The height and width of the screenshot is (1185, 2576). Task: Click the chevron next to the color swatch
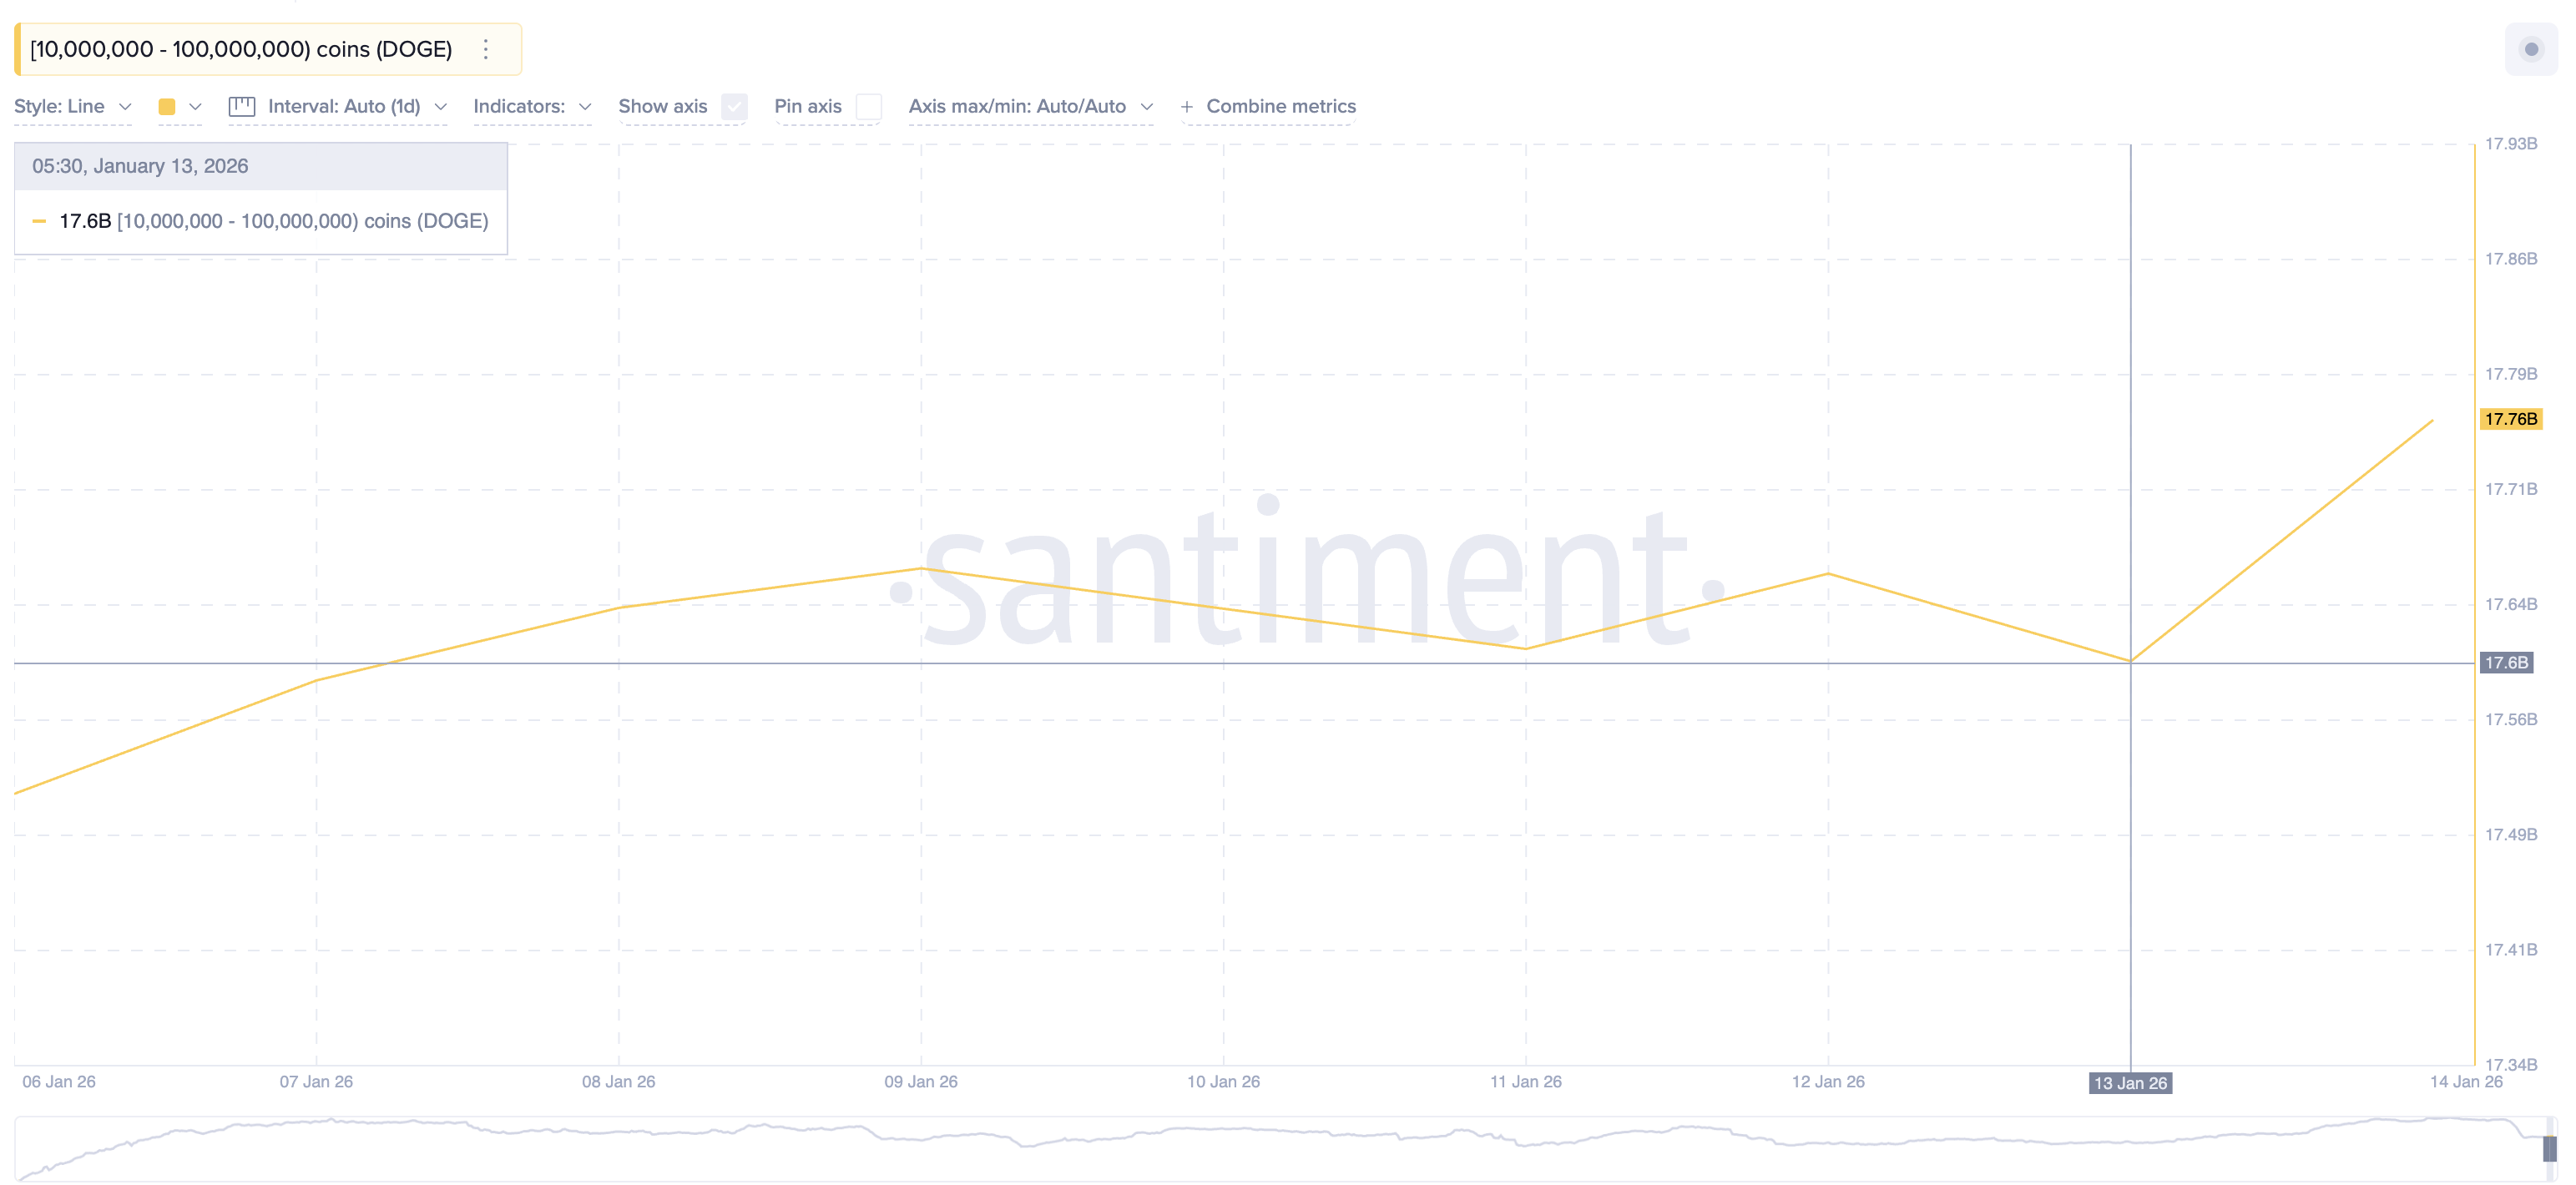coord(195,107)
